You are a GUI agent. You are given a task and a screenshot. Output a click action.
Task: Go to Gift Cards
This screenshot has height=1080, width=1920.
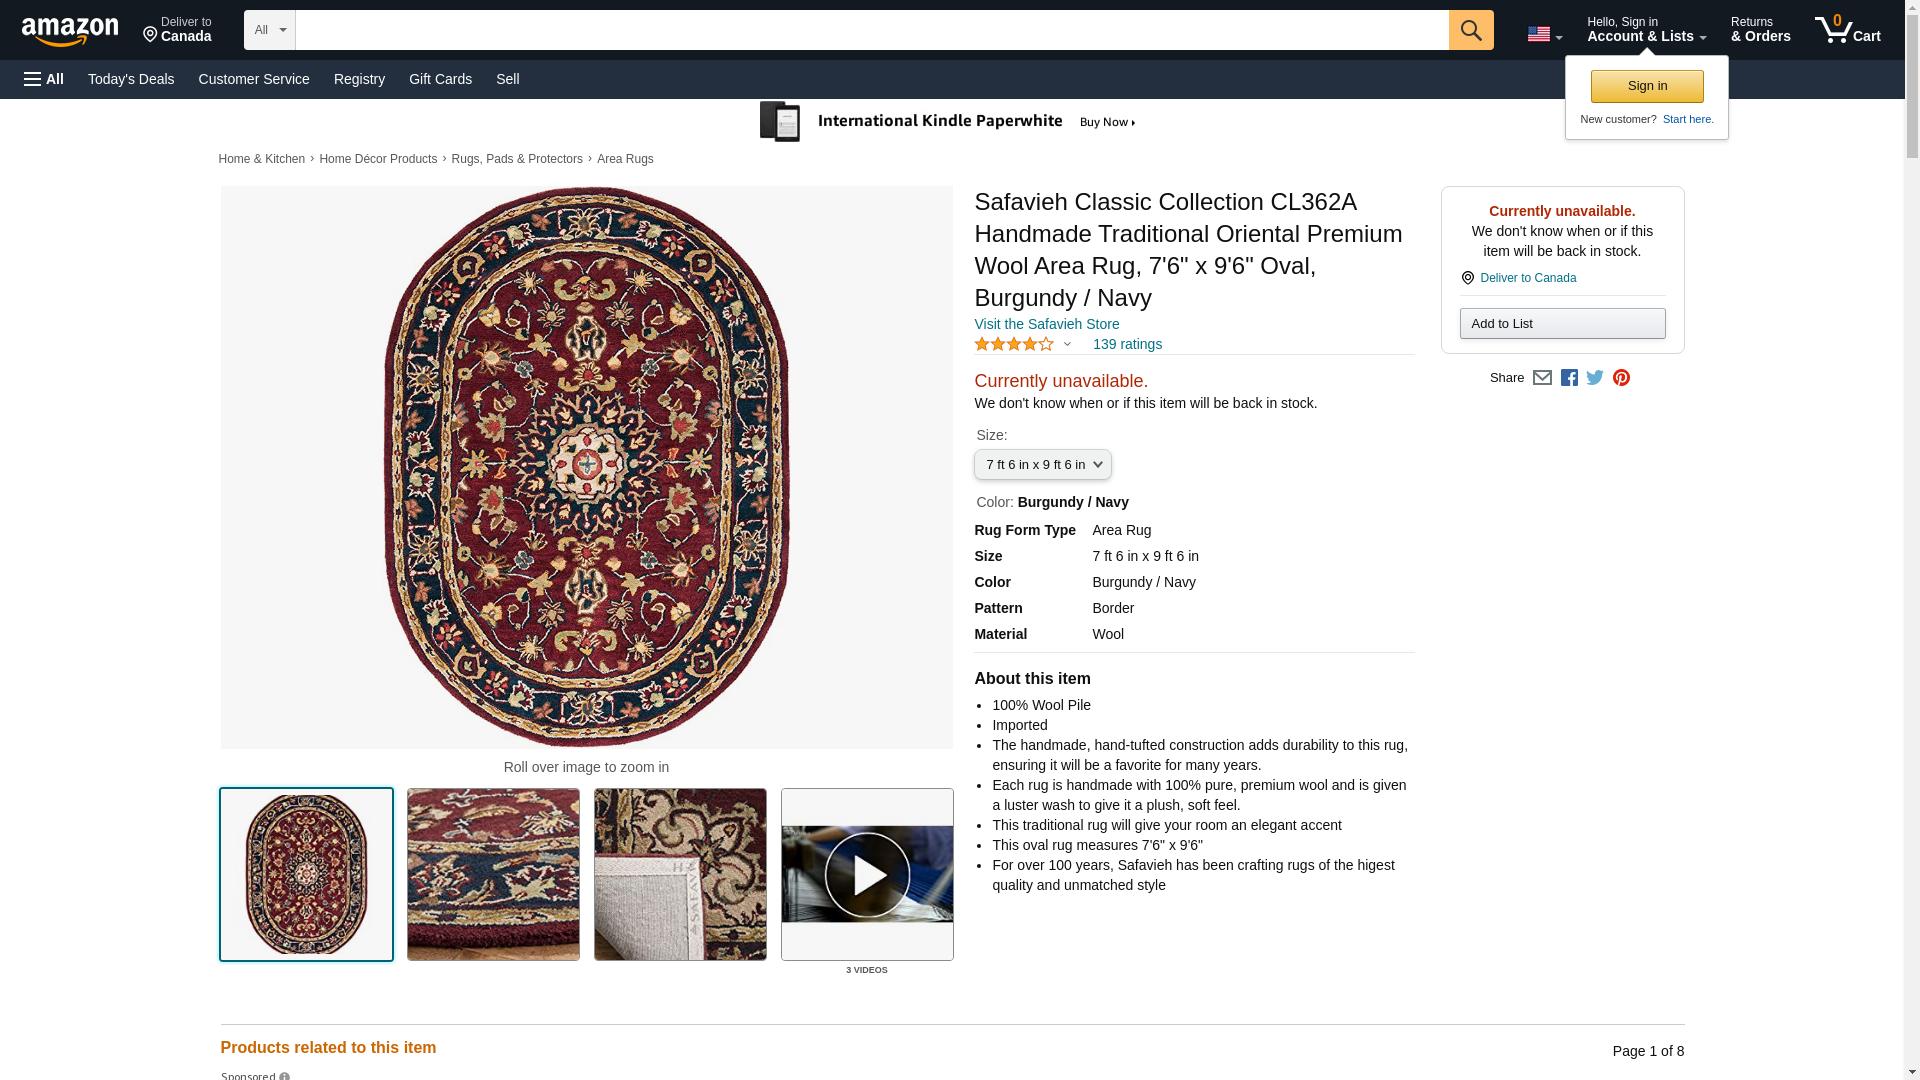440,79
